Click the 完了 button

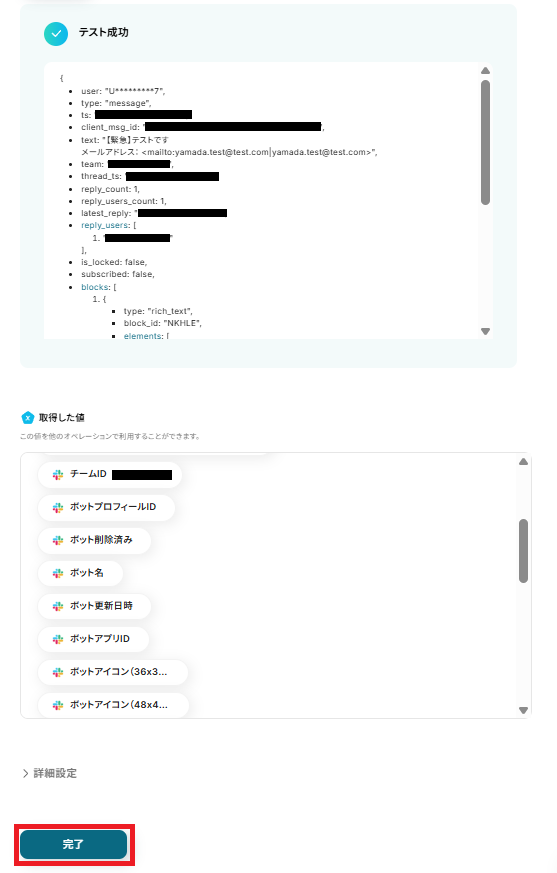74,844
